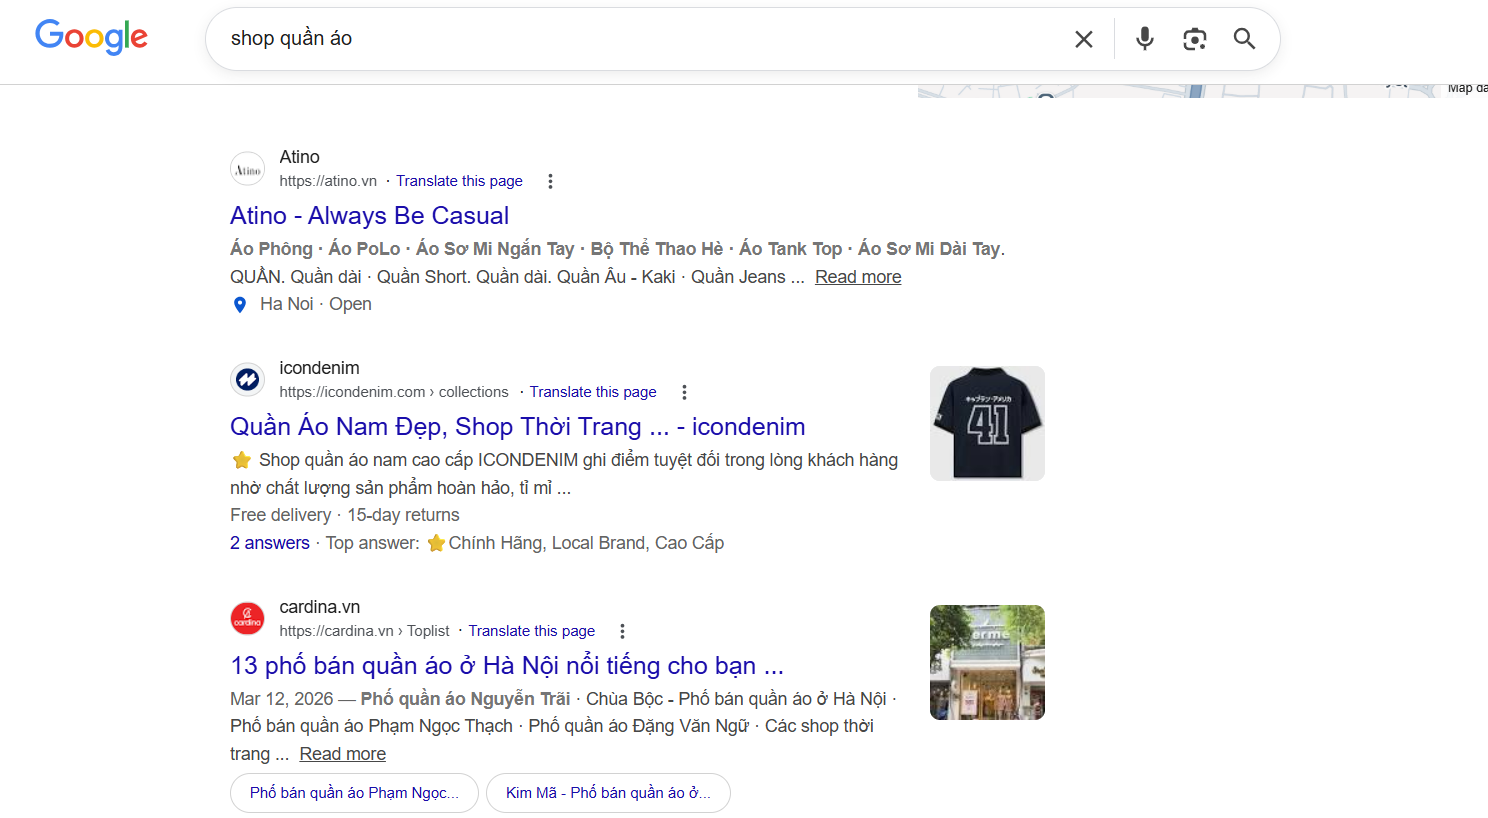
Task: Click 'Free delivery · 15-day returns' text
Action: click(345, 515)
